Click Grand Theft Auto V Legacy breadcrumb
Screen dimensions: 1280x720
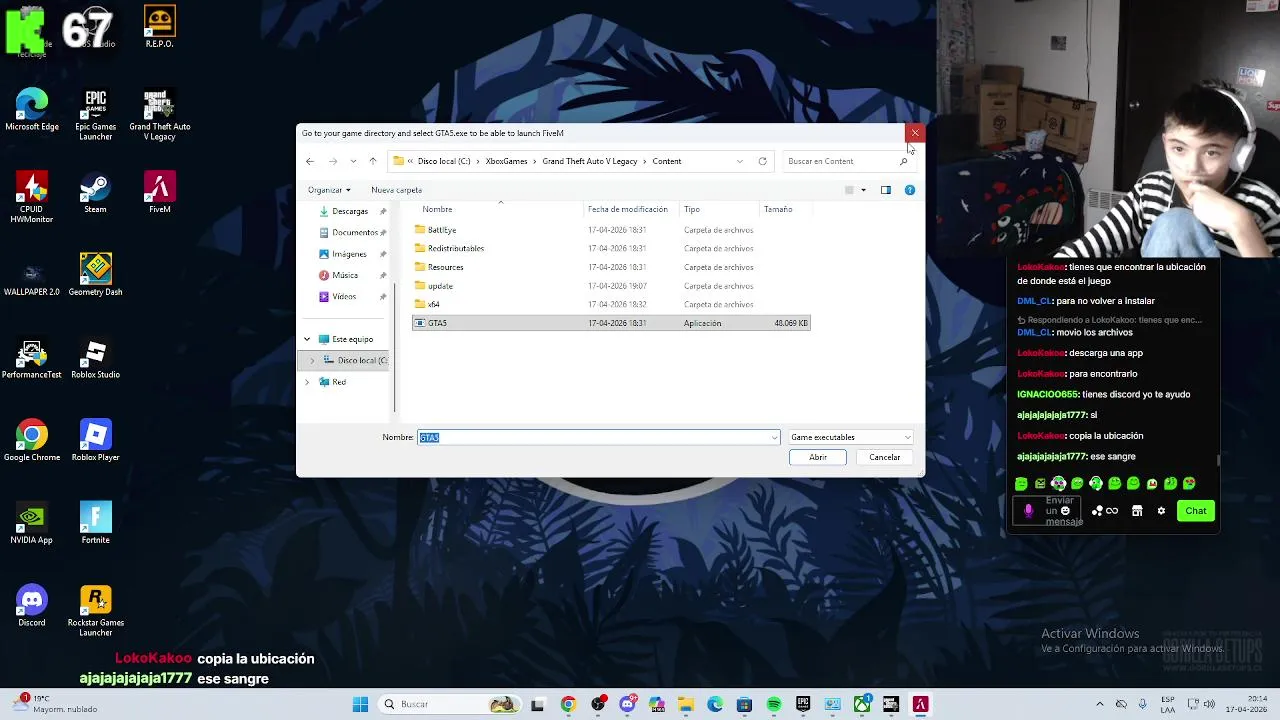pyautogui.click(x=590, y=161)
